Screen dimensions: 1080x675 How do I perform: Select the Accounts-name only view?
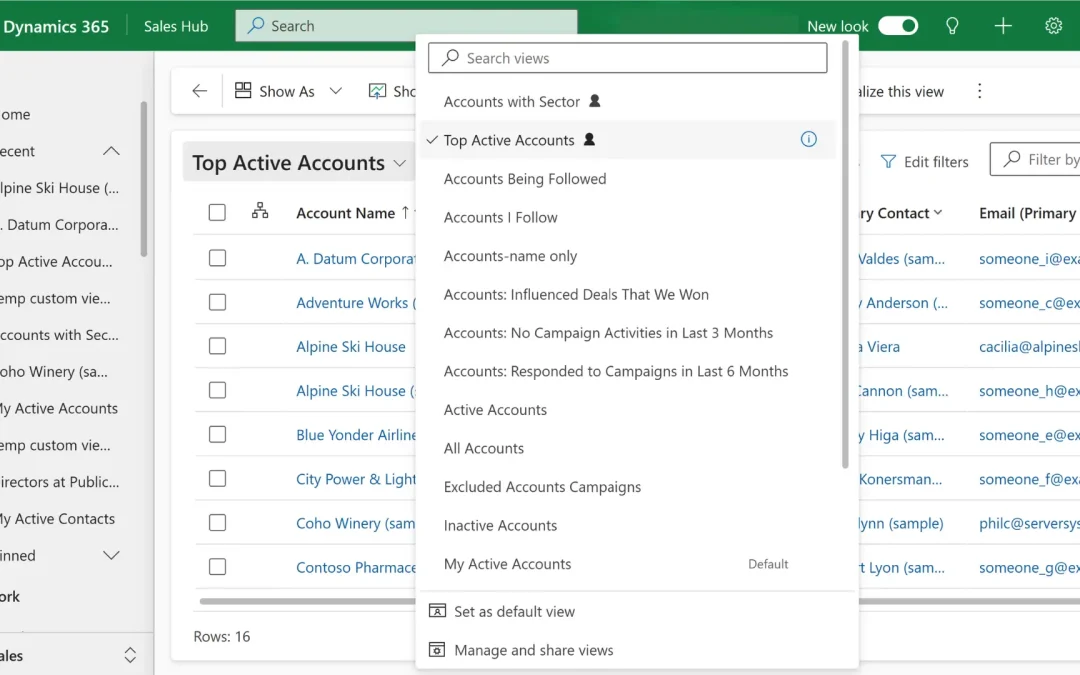pyautogui.click(x=627, y=256)
